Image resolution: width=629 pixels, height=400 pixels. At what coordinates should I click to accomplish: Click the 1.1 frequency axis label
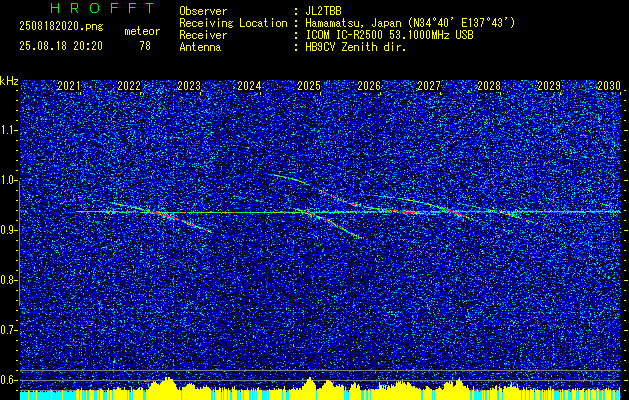coord(9,130)
